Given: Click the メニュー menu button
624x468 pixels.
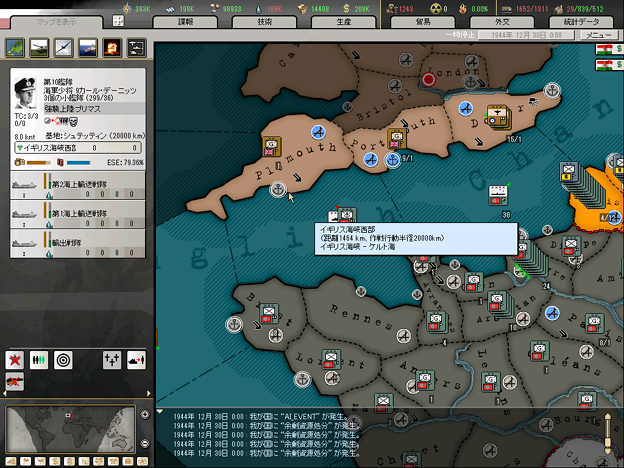Looking at the screenshot, I should 599,35.
